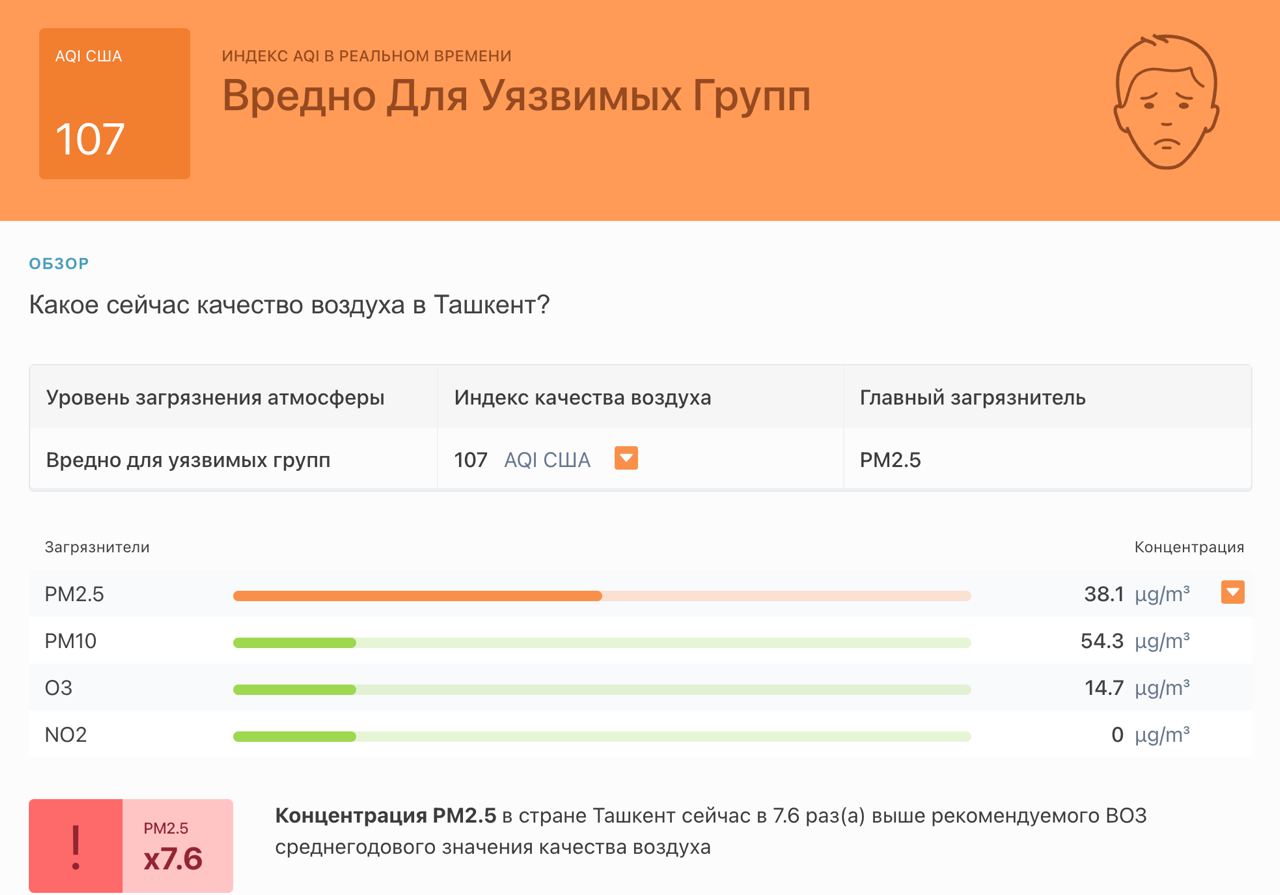Click the ОБЗОР section label
Screen dimensions: 1280x895
tap(59, 264)
